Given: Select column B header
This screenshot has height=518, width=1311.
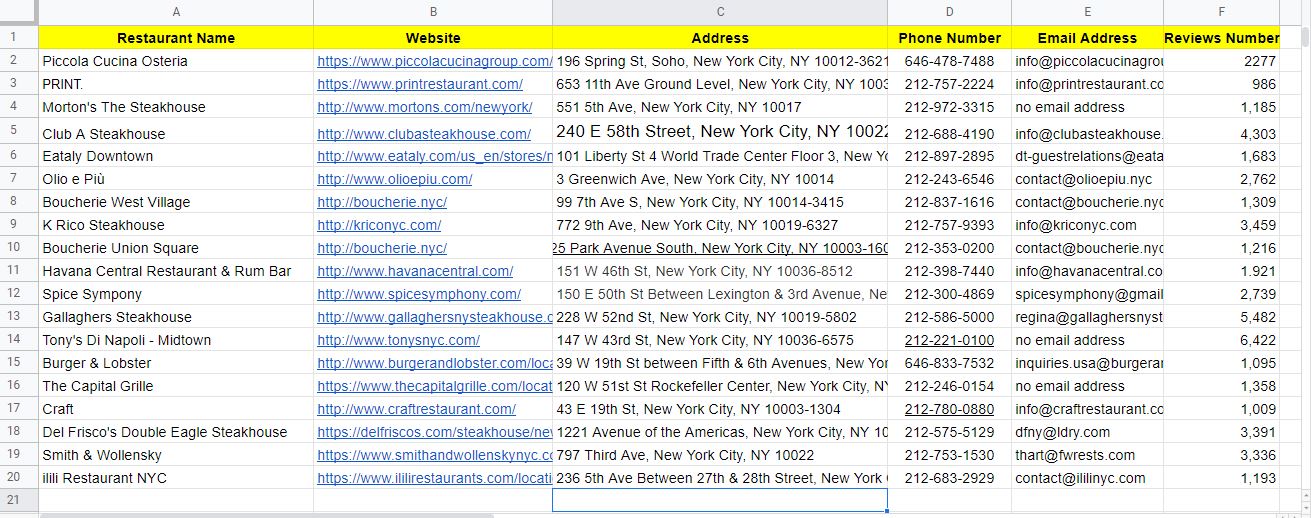Looking at the screenshot, I should pyautogui.click(x=433, y=12).
